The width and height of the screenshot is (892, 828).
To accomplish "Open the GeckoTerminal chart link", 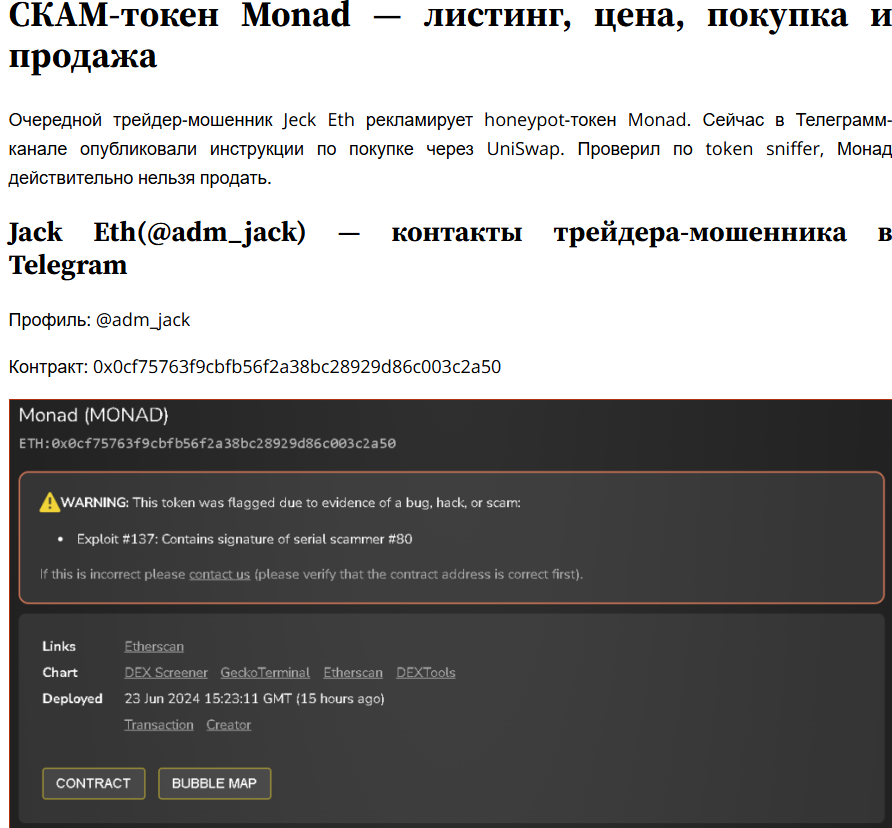I will point(265,673).
